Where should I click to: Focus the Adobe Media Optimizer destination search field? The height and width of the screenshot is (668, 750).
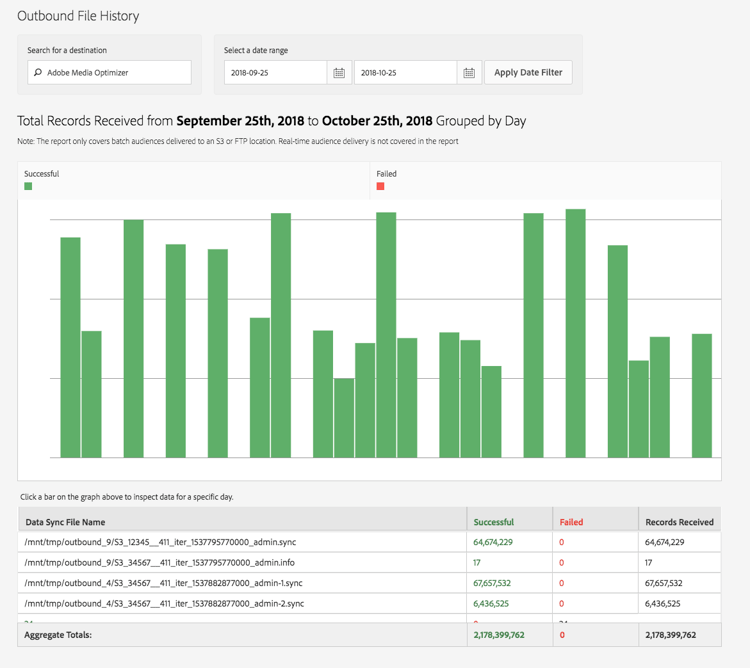(x=110, y=73)
